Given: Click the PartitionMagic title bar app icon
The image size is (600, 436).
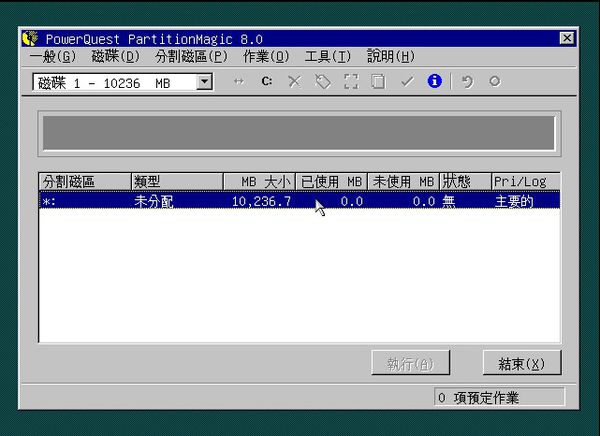Looking at the screenshot, I should (x=30, y=38).
